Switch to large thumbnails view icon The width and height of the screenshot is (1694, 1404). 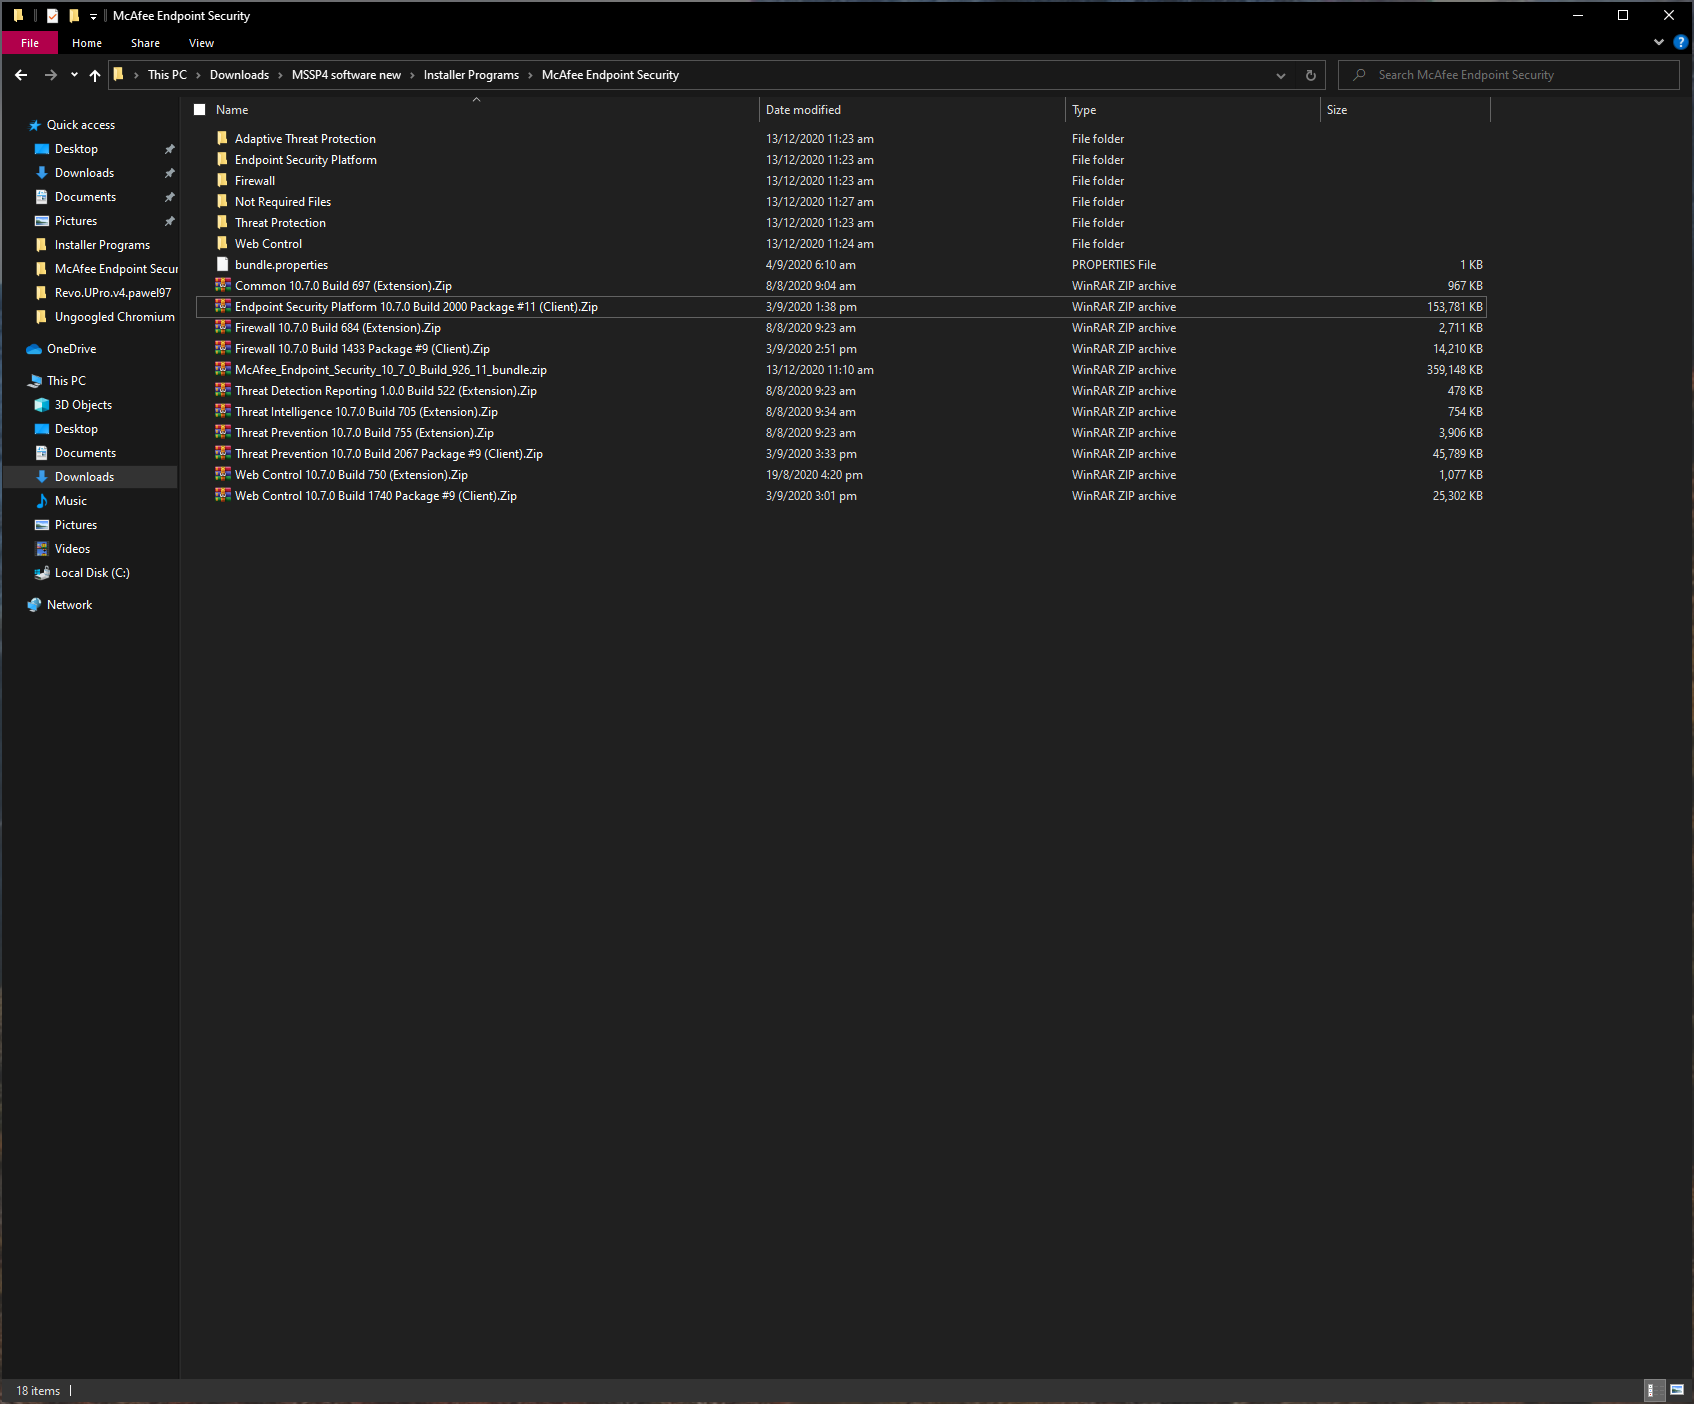tap(1677, 1390)
